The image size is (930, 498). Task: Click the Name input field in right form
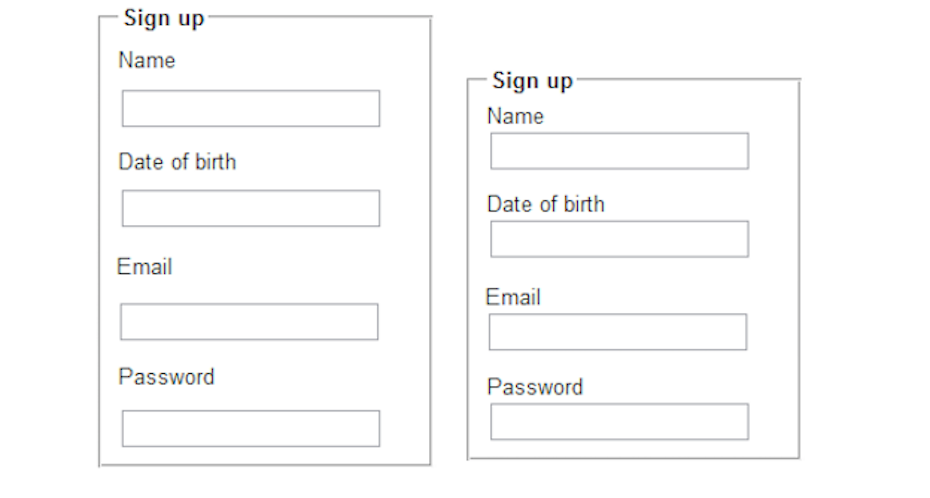click(x=619, y=152)
